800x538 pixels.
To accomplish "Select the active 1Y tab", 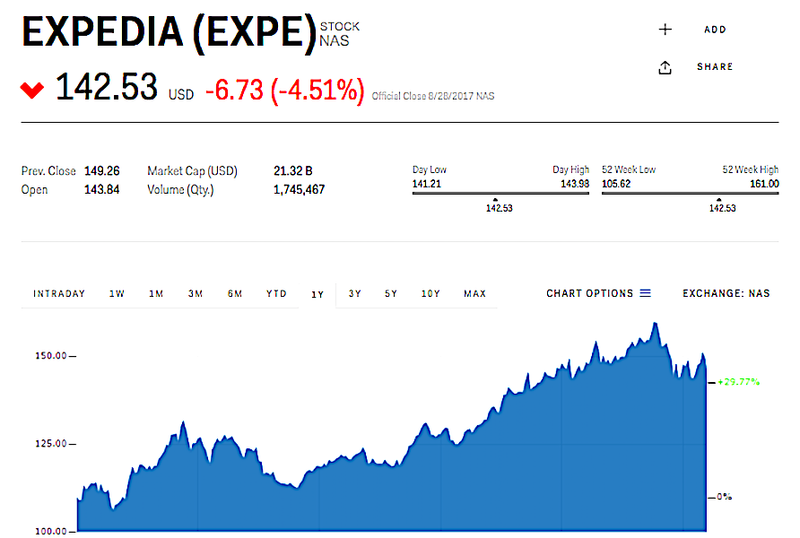I will point(317,295).
